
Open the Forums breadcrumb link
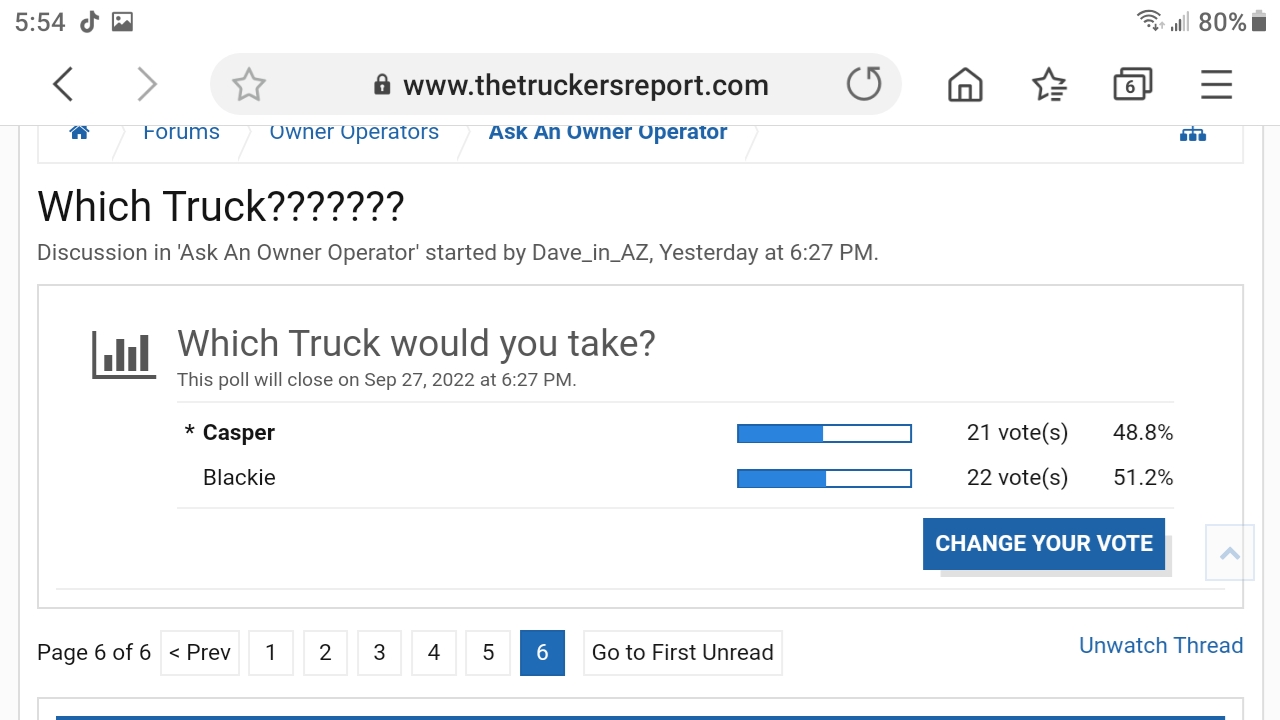(181, 133)
